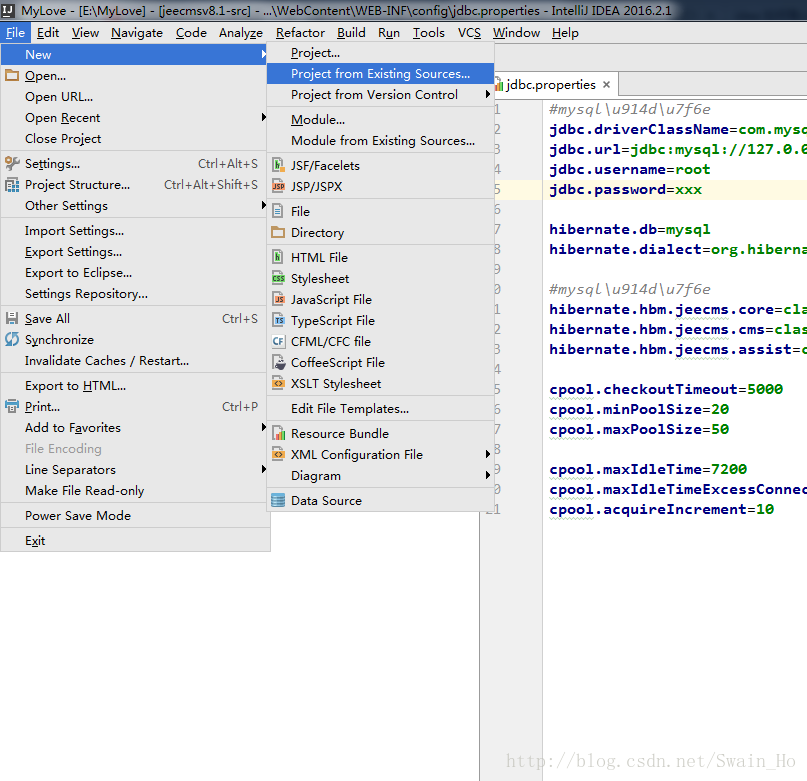Choose Settings Repository...
The height and width of the screenshot is (781, 807).
click(134, 293)
